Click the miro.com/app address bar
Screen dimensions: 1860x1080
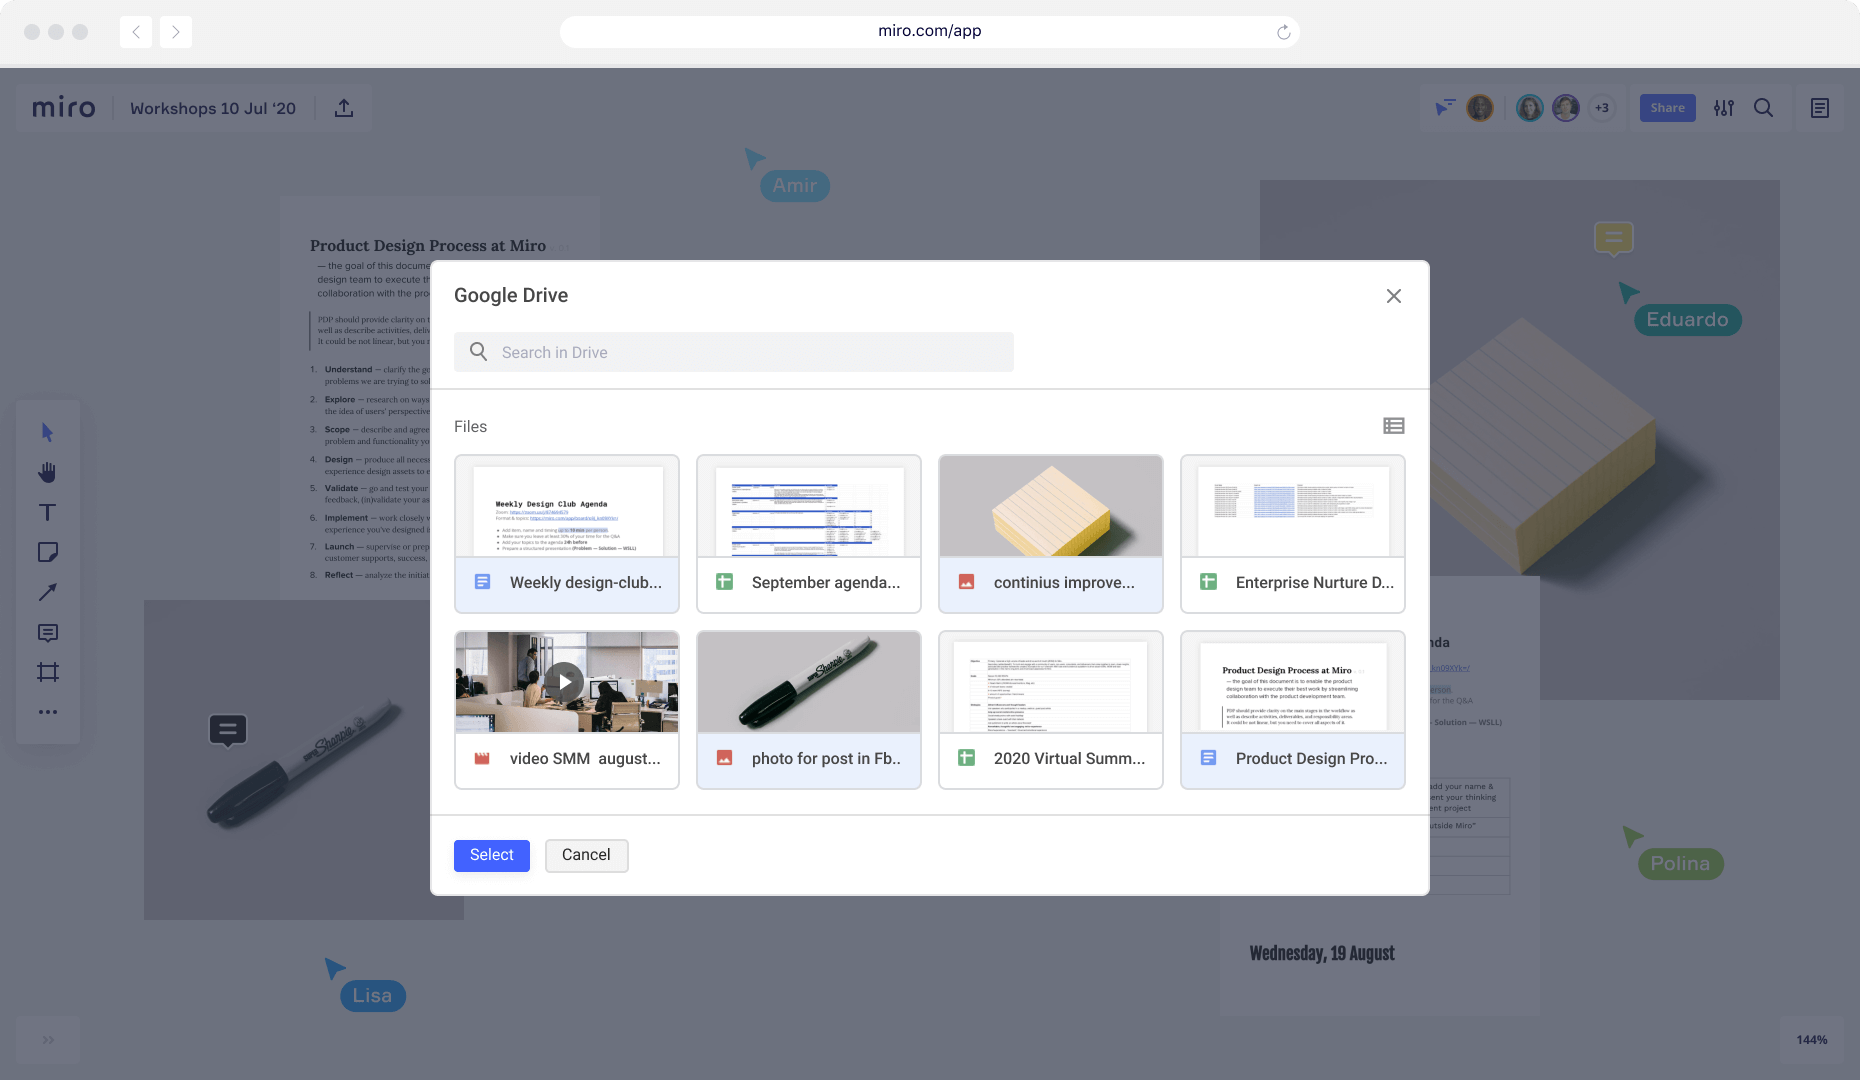[x=930, y=31]
